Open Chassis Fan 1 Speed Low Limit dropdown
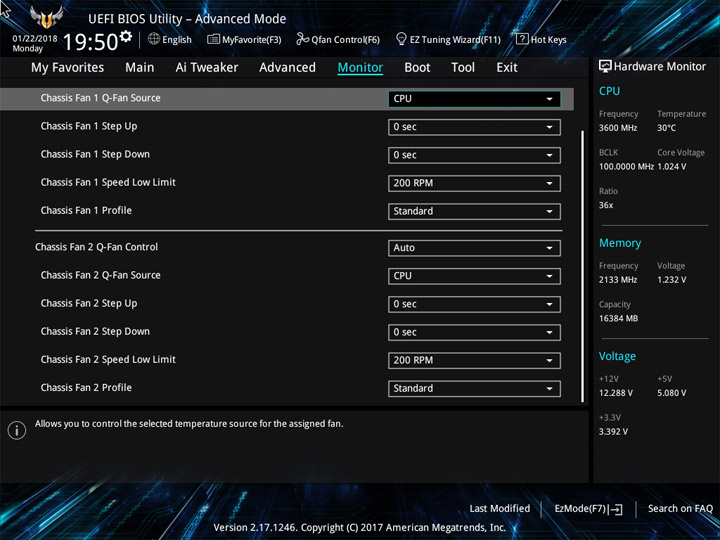Image resolution: width=720 pixels, height=540 pixels. 474,183
